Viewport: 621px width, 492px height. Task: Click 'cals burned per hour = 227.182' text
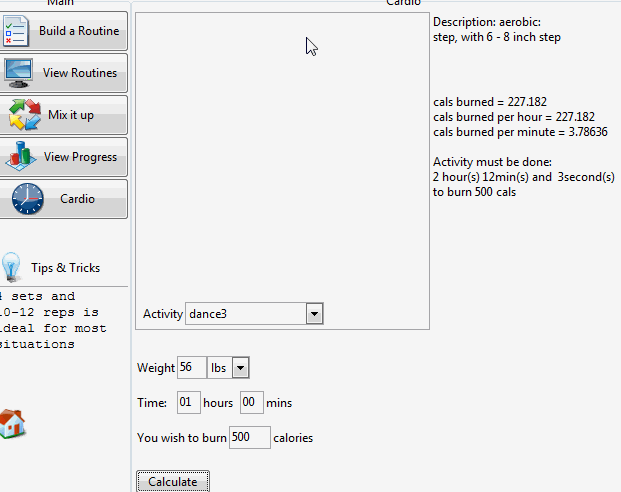point(514,117)
